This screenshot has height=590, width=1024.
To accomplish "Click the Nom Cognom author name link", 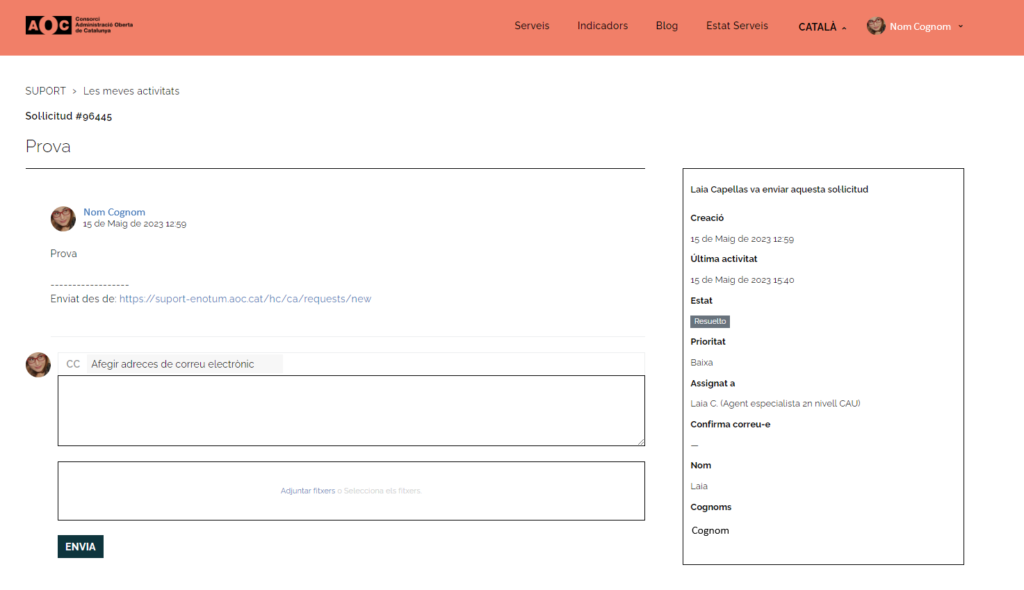I will tap(114, 212).
